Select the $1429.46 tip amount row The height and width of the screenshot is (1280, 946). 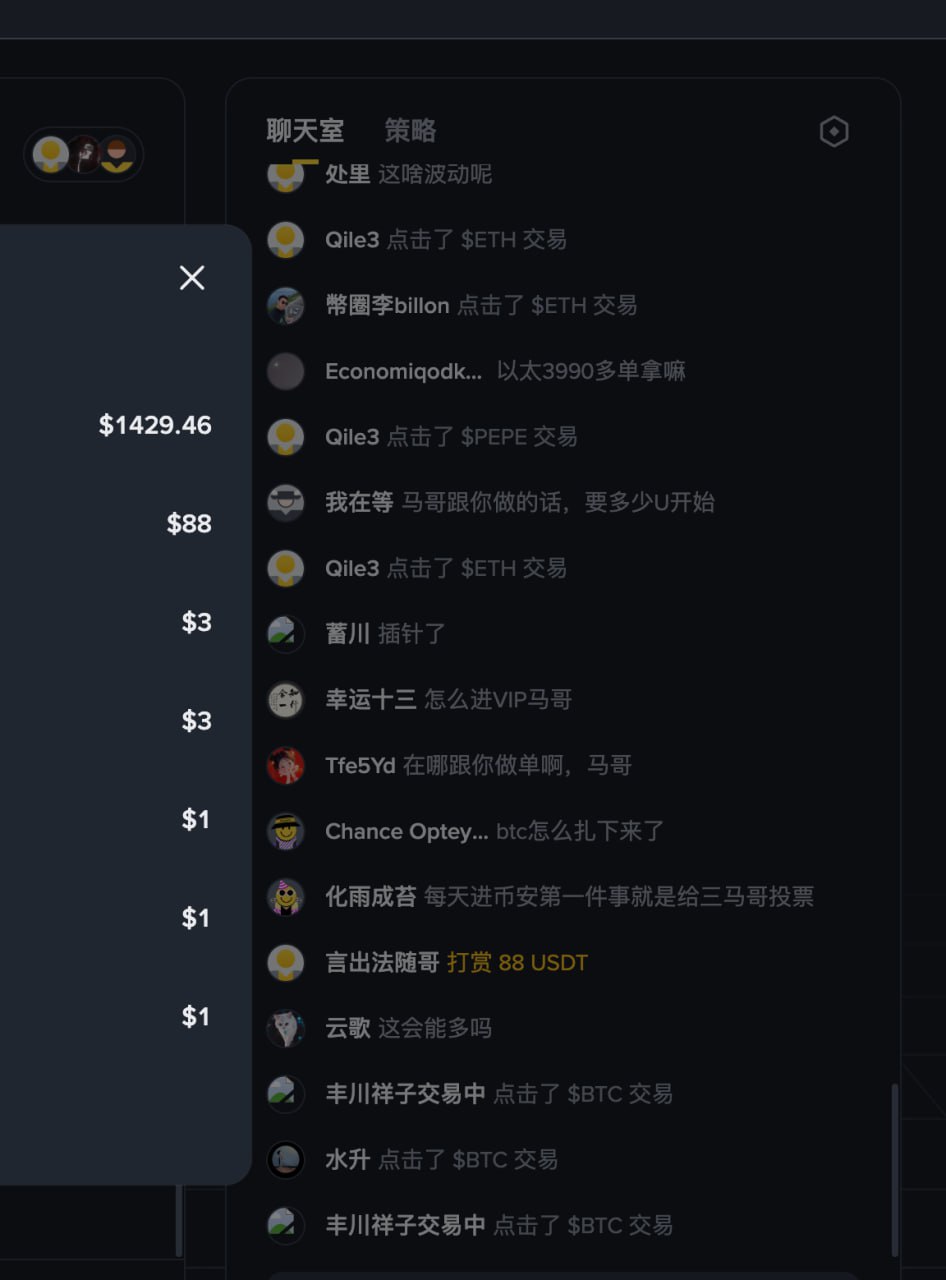pos(155,425)
